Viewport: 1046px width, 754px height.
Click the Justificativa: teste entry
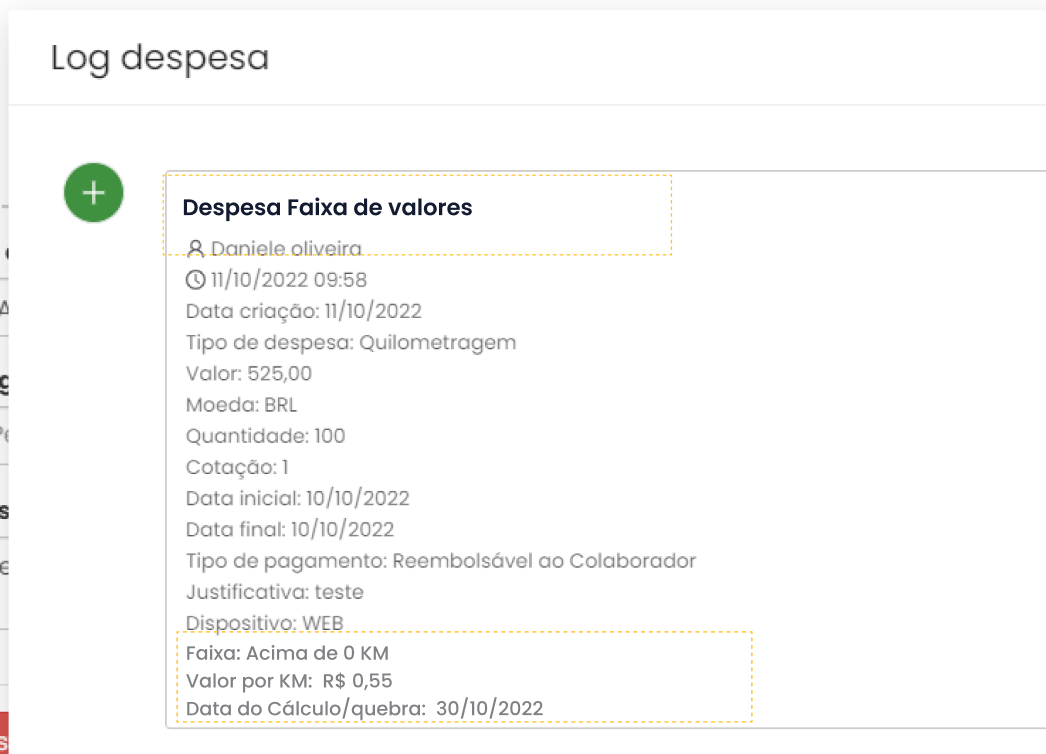(275, 592)
